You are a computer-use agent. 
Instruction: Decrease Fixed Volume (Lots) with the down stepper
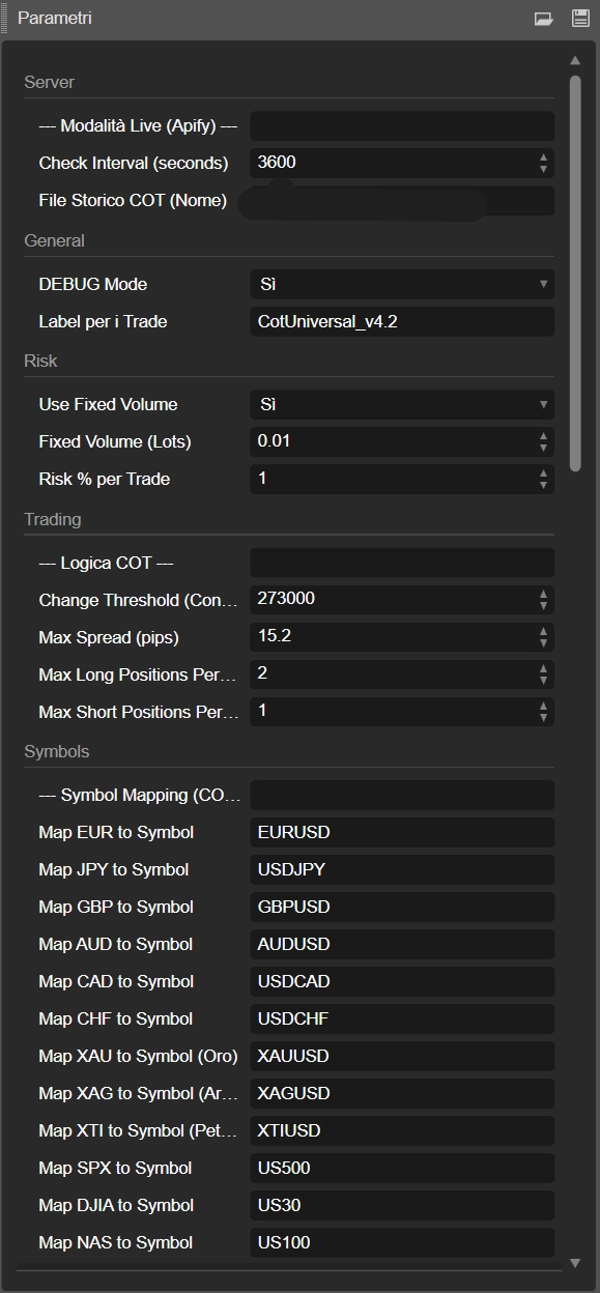pos(544,446)
